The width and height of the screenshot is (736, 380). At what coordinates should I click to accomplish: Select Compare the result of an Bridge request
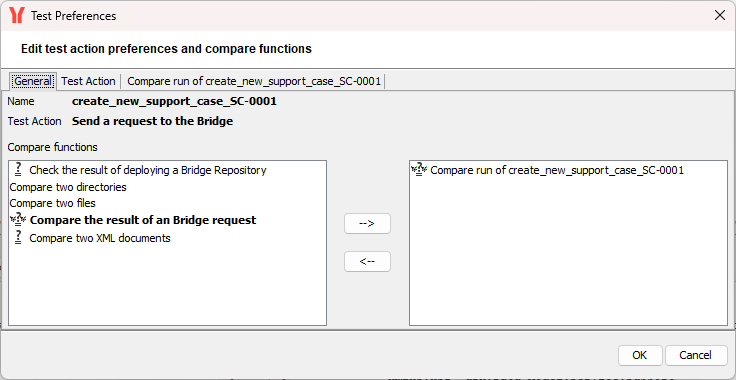coord(143,220)
